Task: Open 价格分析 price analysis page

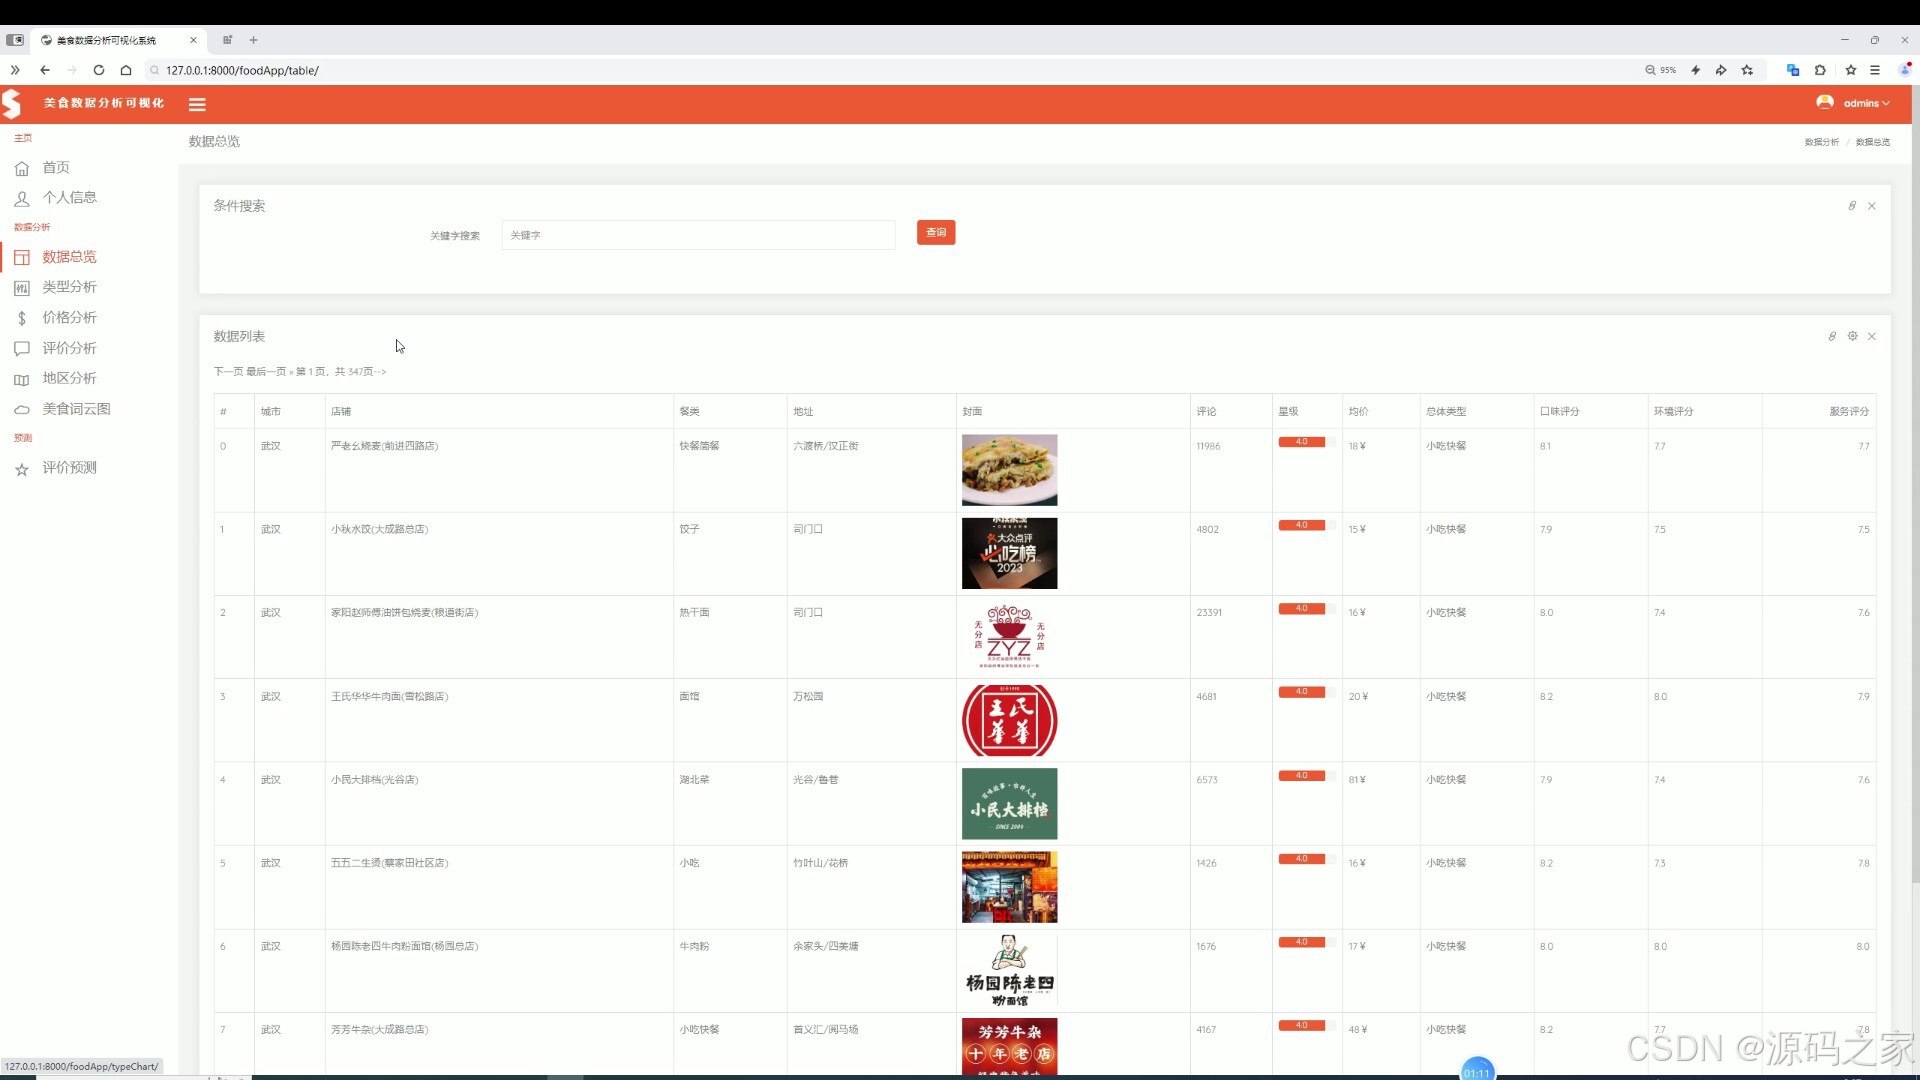Action: (x=69, y=318)
